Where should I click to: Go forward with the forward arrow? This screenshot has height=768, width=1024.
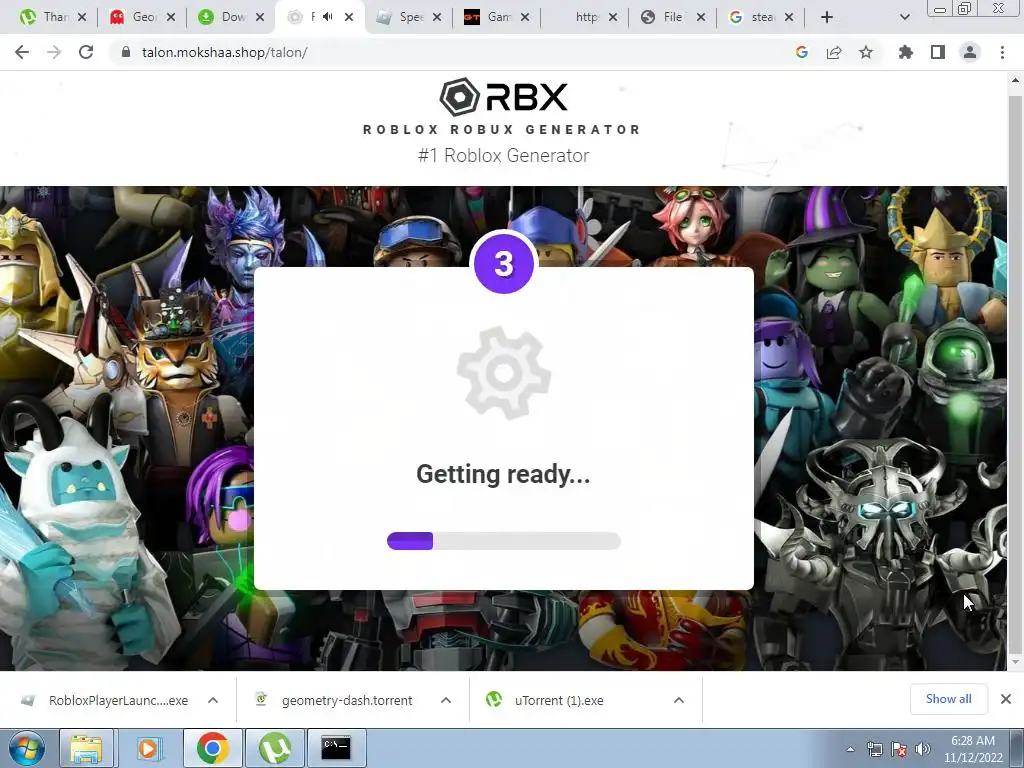(x=54, y=52)
